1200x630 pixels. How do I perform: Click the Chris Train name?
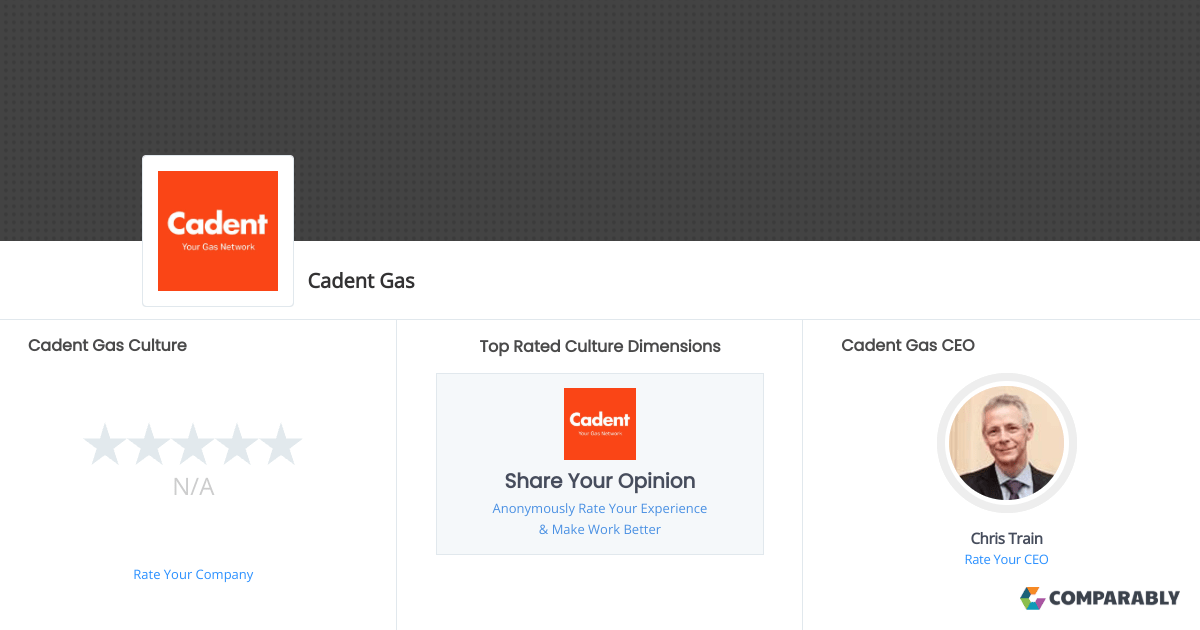1006,538
